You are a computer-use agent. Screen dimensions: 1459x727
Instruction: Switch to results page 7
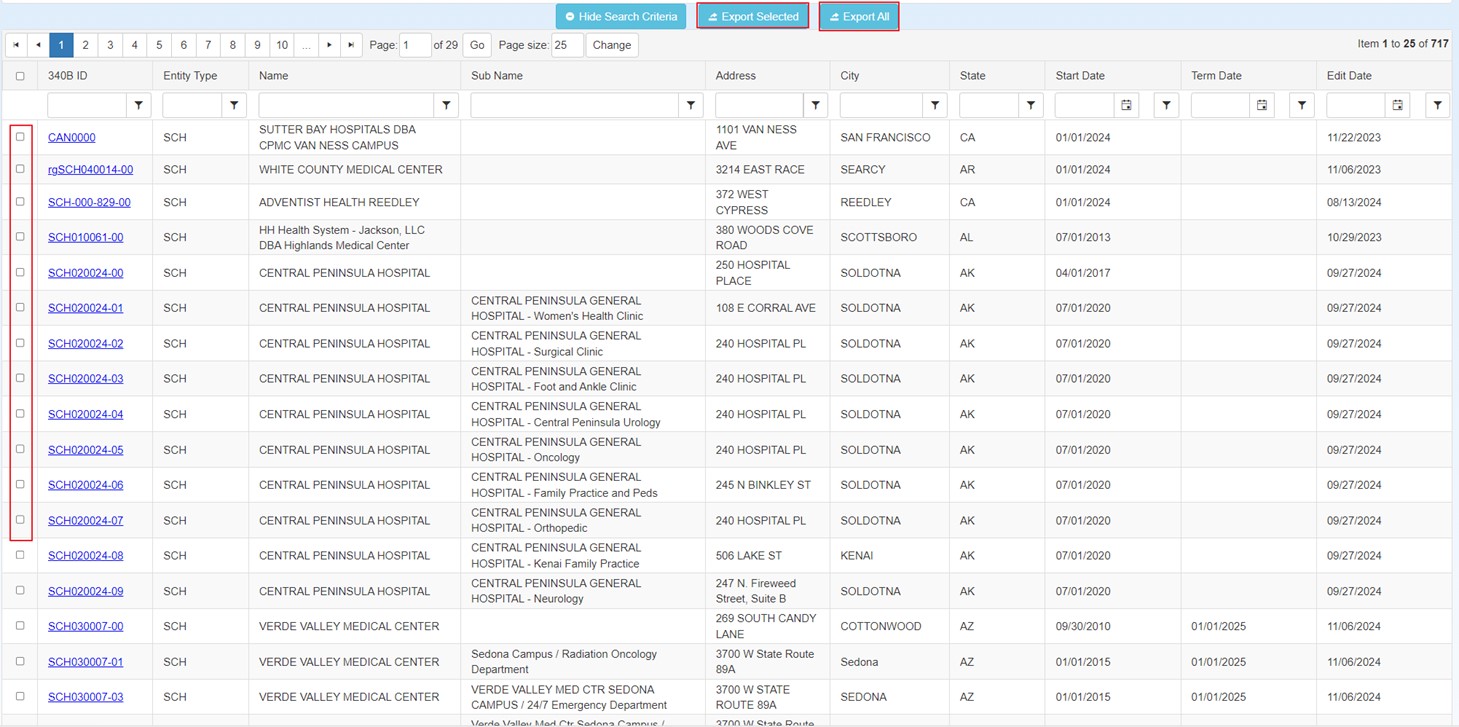(x=208, y=45)
